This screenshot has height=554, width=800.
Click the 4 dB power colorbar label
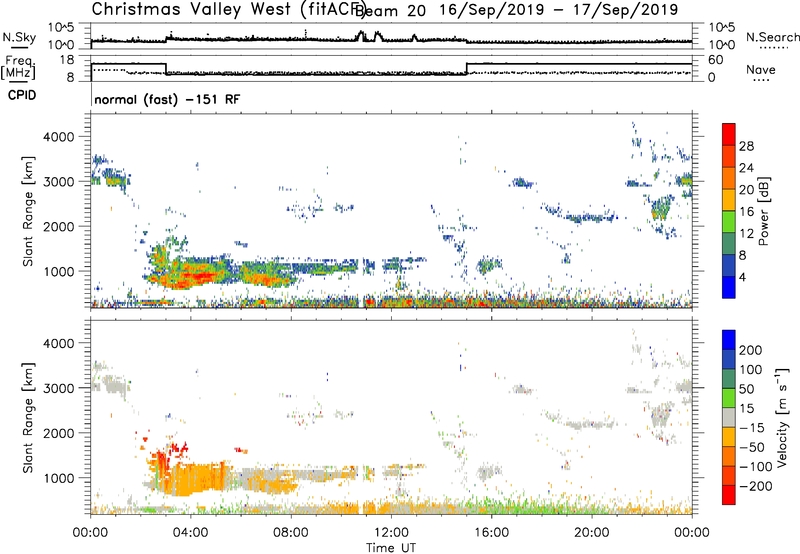coord(743,277)
